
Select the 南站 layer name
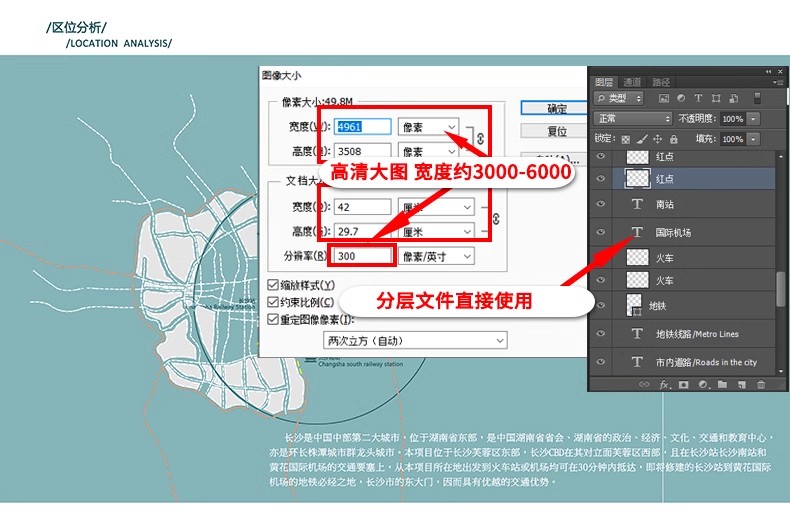(665, 204)
